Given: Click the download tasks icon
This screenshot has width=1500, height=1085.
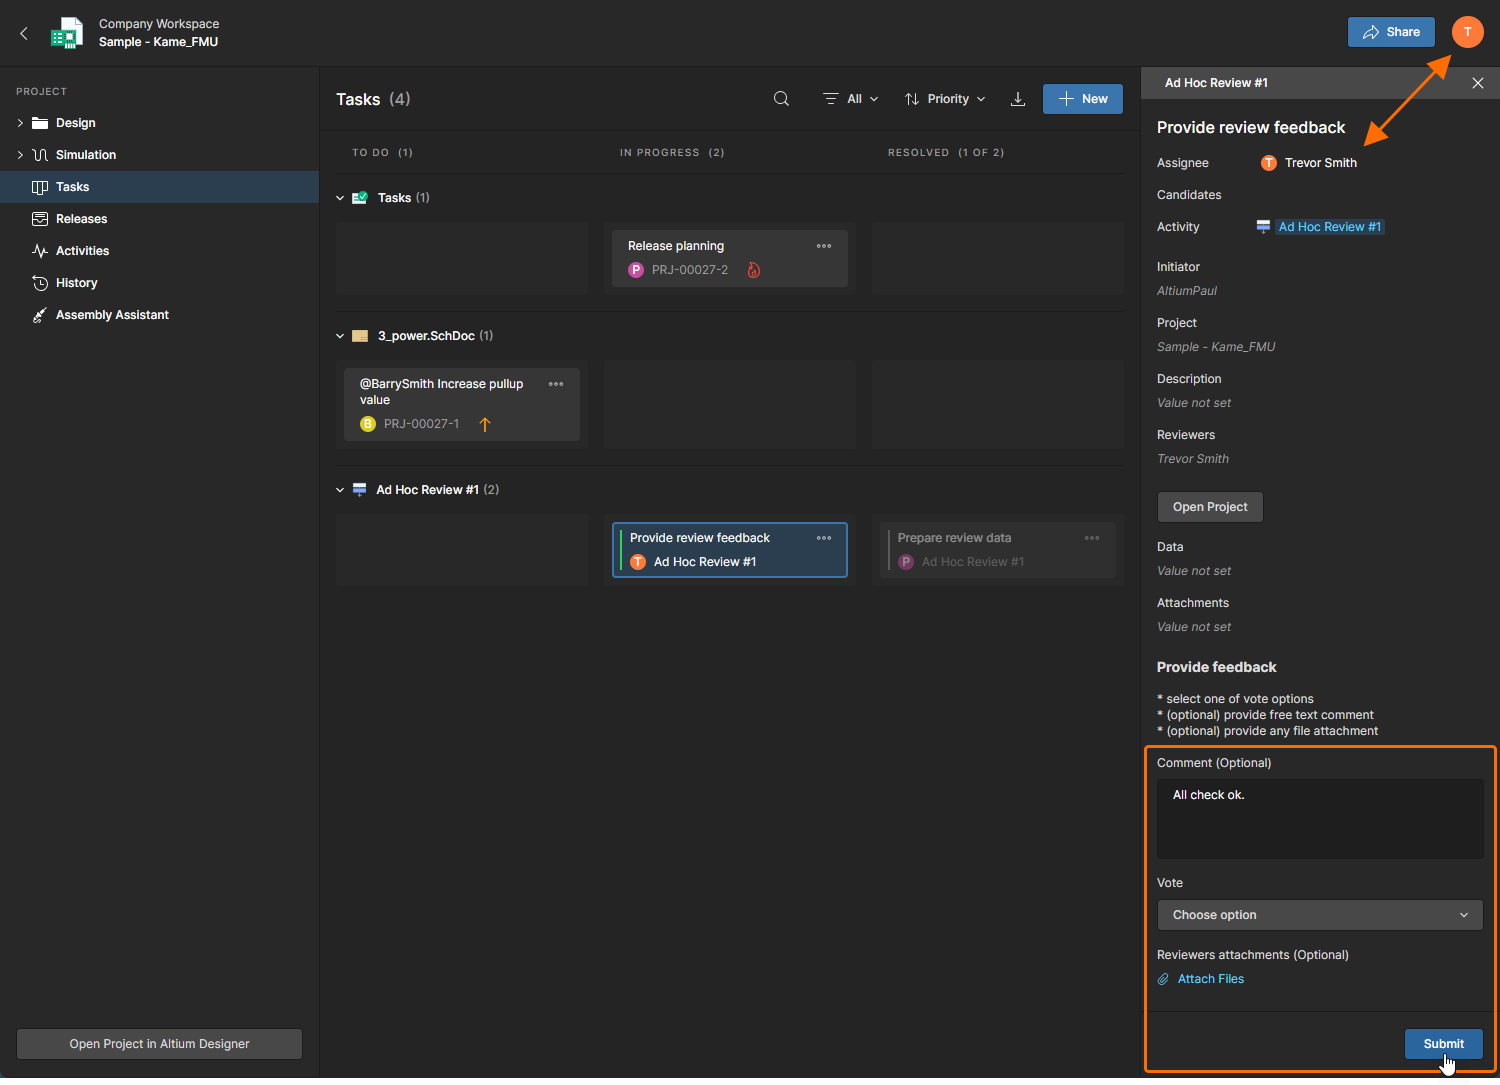Looking at the screenshot, I should (x=1018, y=99).
